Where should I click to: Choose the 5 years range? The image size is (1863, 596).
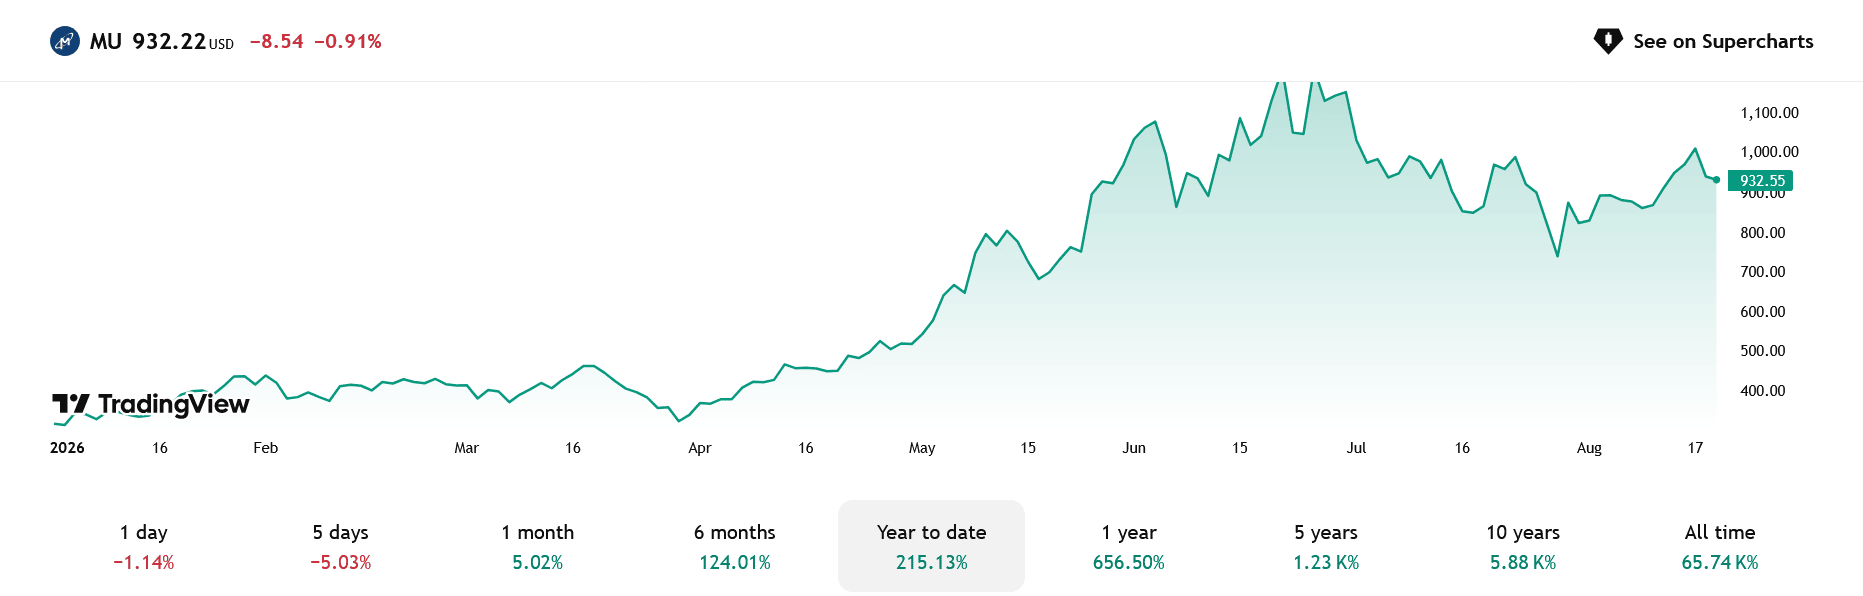1326,546
